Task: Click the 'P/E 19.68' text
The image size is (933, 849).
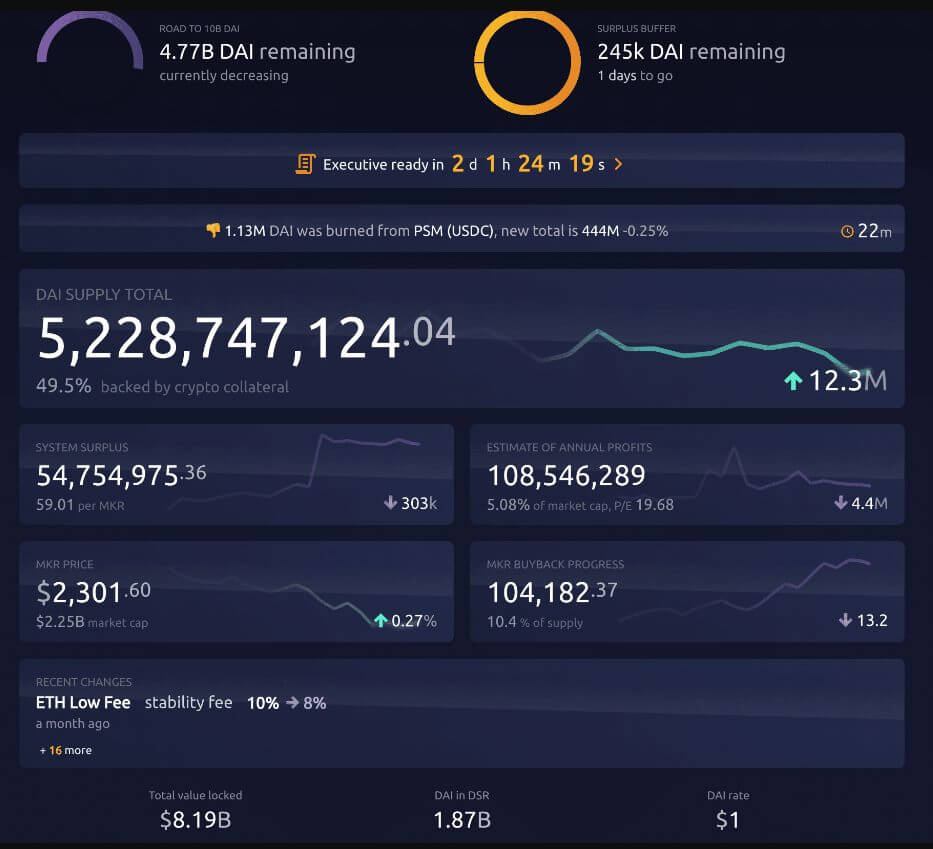Action: [x=644, y=505]
